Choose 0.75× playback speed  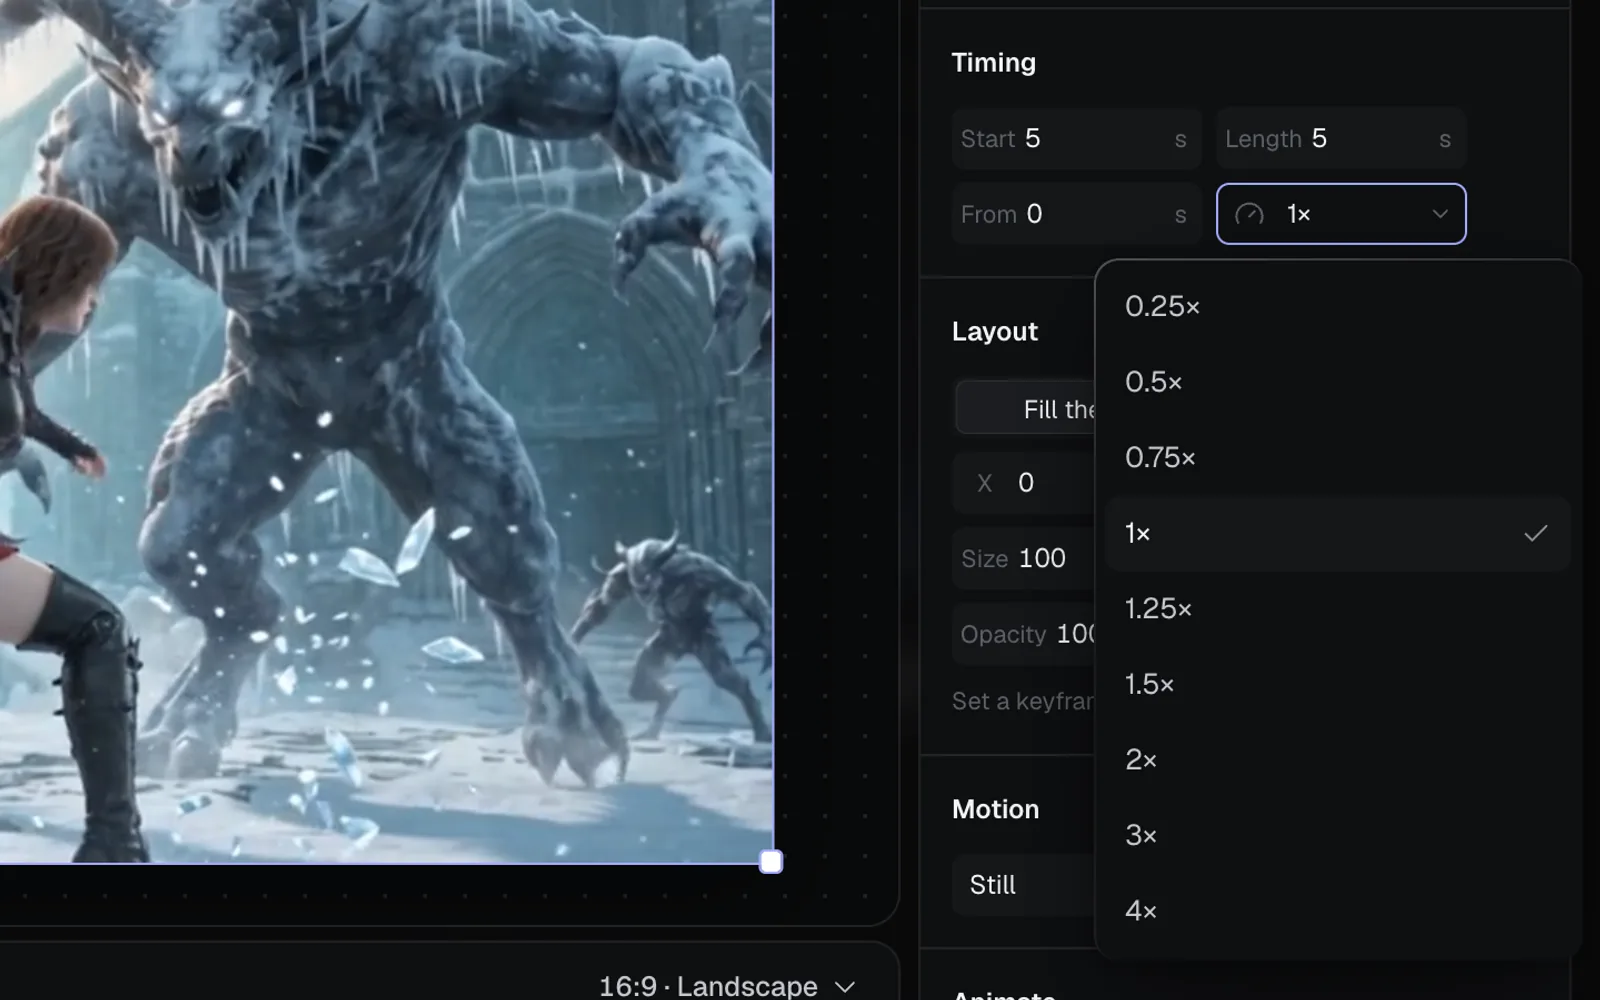(1337, 458)
